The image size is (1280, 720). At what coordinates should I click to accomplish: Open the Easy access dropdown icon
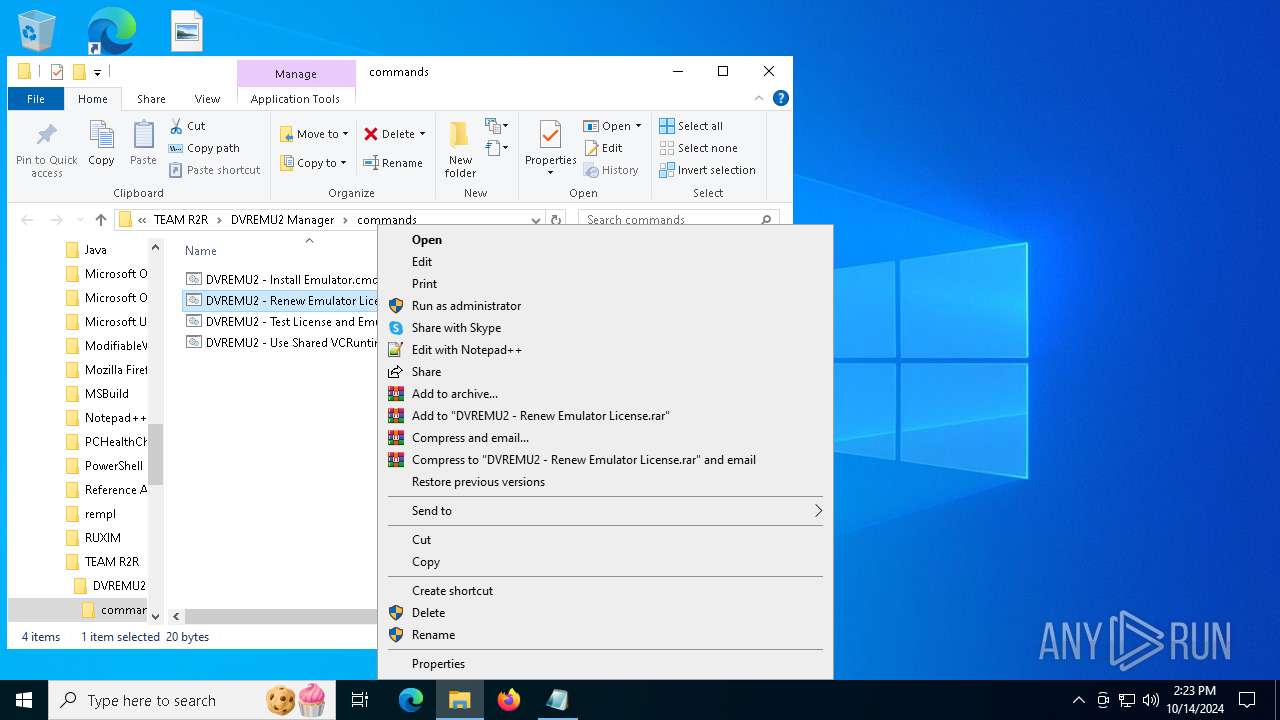tap(497, 148)
